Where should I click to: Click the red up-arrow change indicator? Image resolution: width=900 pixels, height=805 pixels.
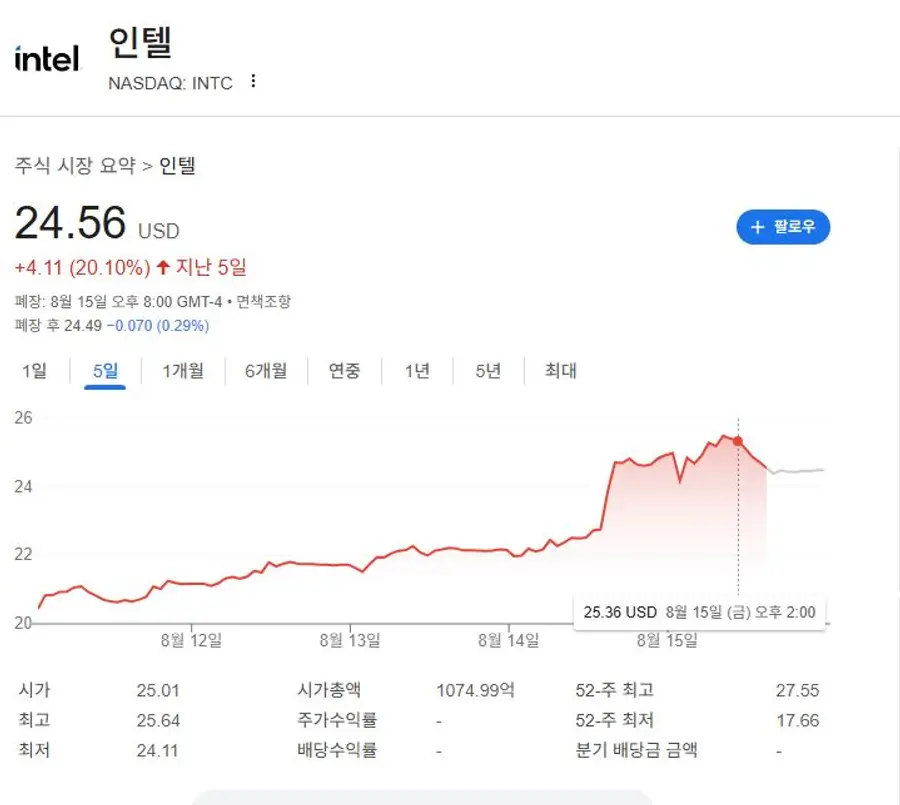click(x=163, y=267)
